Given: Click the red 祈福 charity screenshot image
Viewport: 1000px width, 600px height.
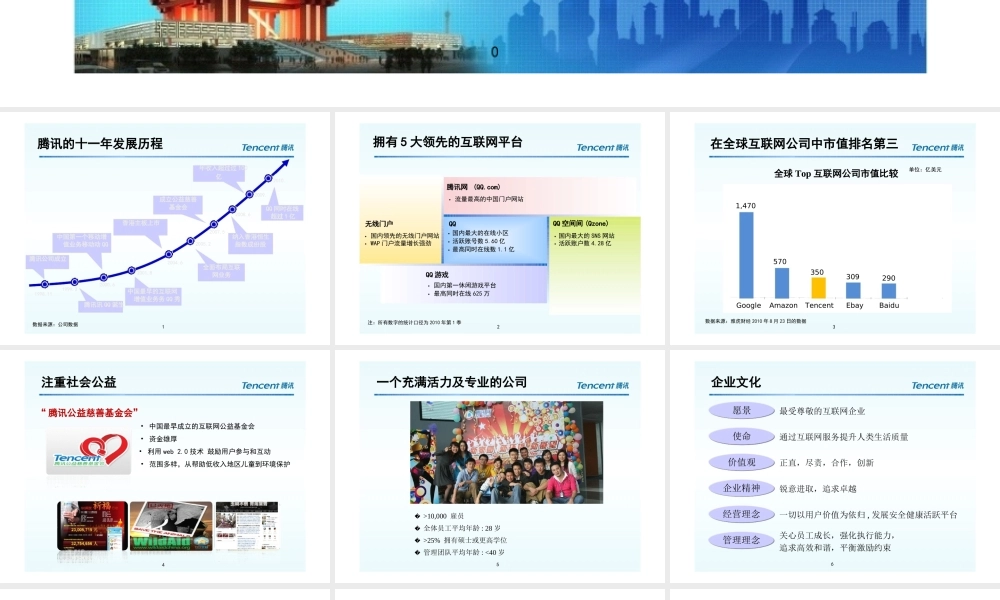Looking at the screenshot, I should [92, 526].
